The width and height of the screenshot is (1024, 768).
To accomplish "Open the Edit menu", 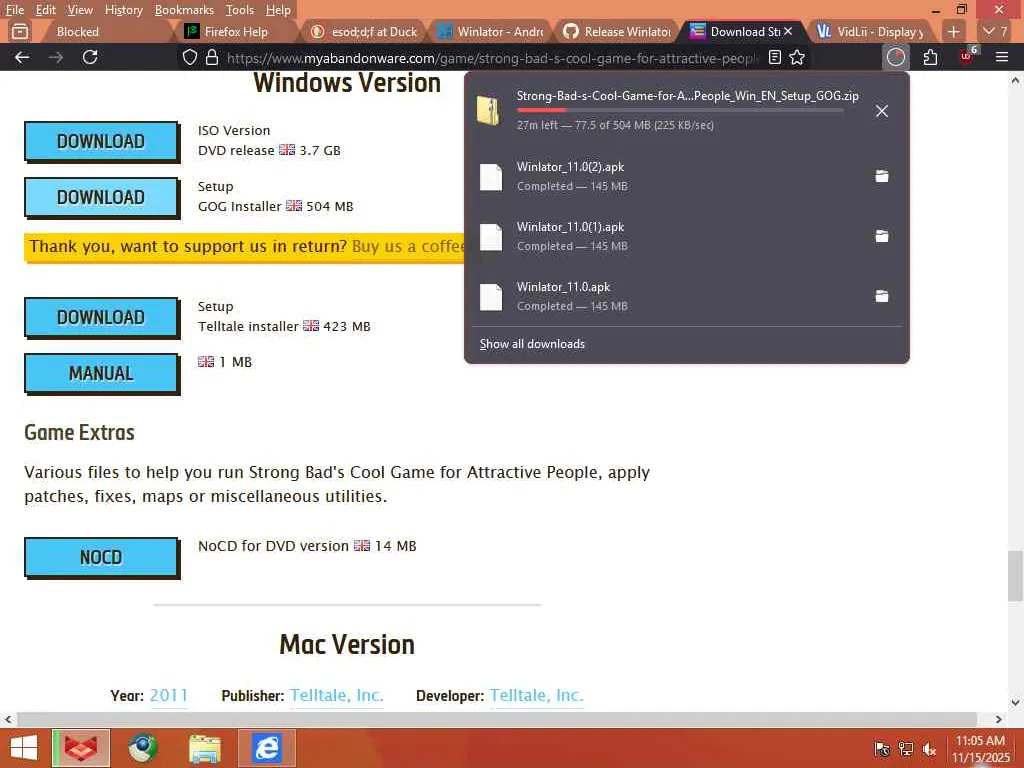I will tap(45, 10).
